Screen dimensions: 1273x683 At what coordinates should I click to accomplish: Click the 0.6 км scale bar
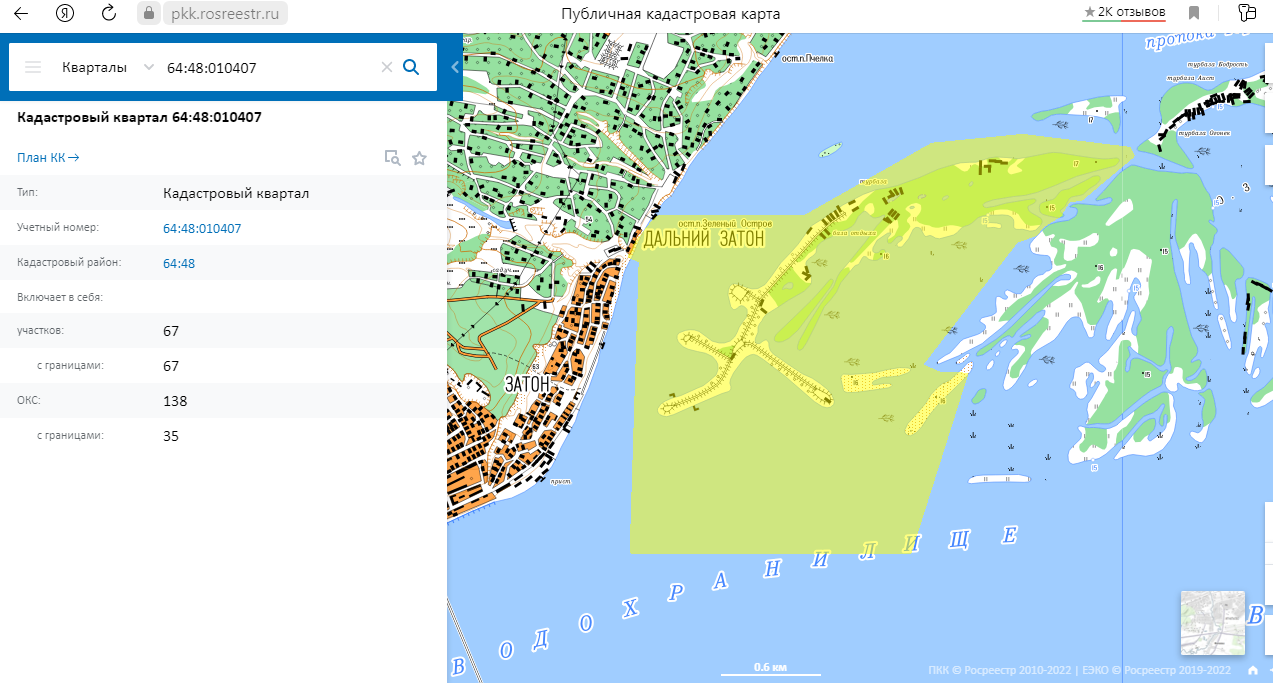(770, 668)
